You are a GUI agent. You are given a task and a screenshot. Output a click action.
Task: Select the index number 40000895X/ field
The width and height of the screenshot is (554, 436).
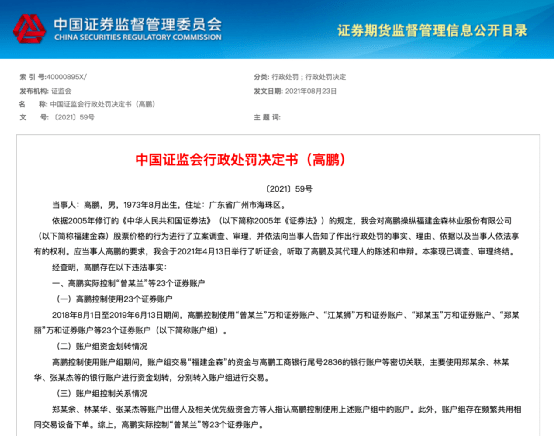(x=67, y=77)
